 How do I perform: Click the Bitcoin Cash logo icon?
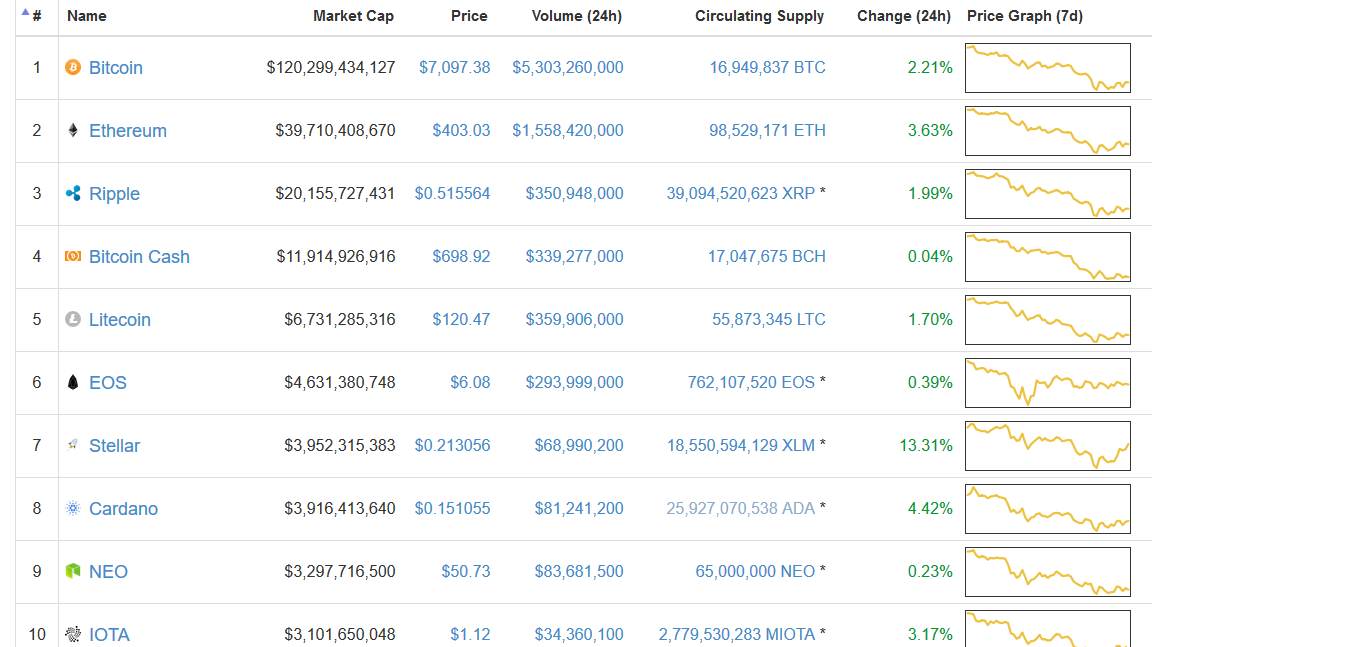point(72,256)
